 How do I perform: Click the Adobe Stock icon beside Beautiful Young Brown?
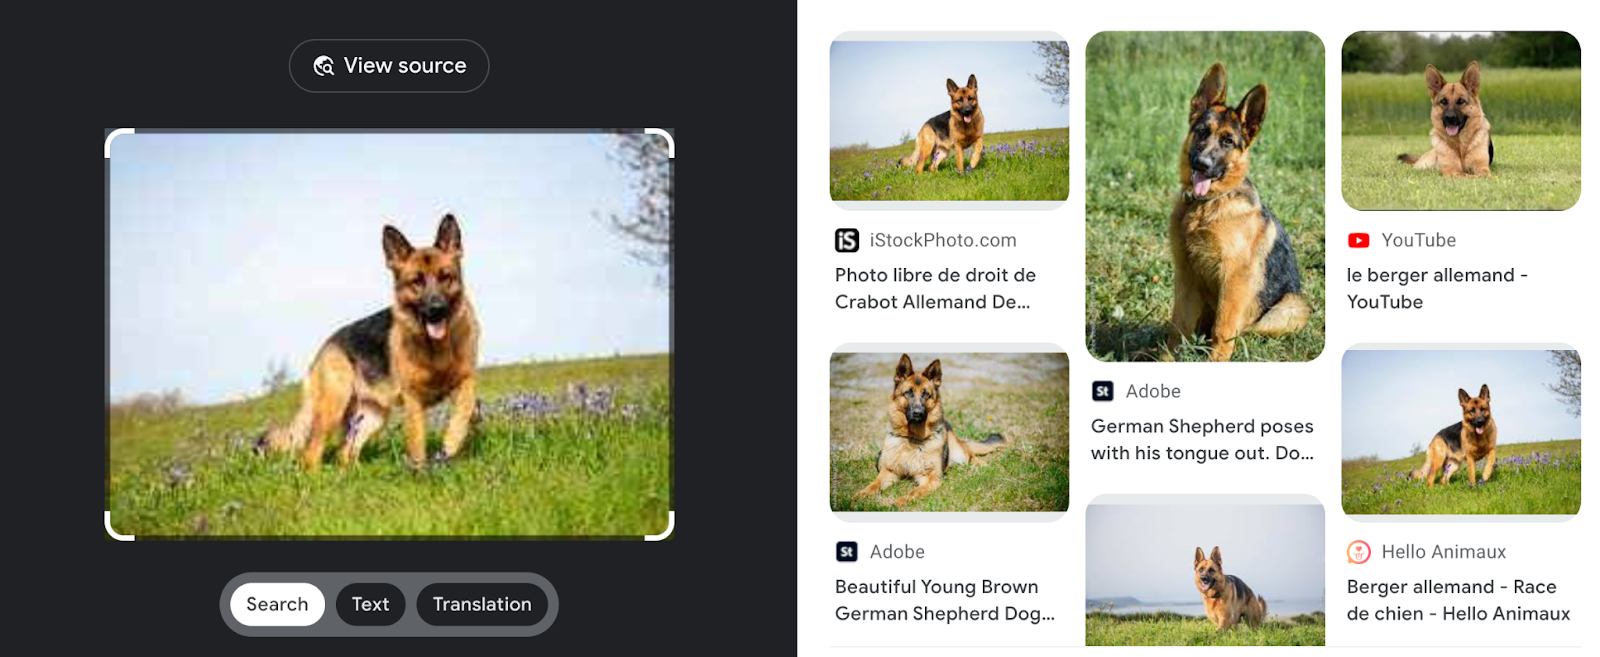point(847,552)
